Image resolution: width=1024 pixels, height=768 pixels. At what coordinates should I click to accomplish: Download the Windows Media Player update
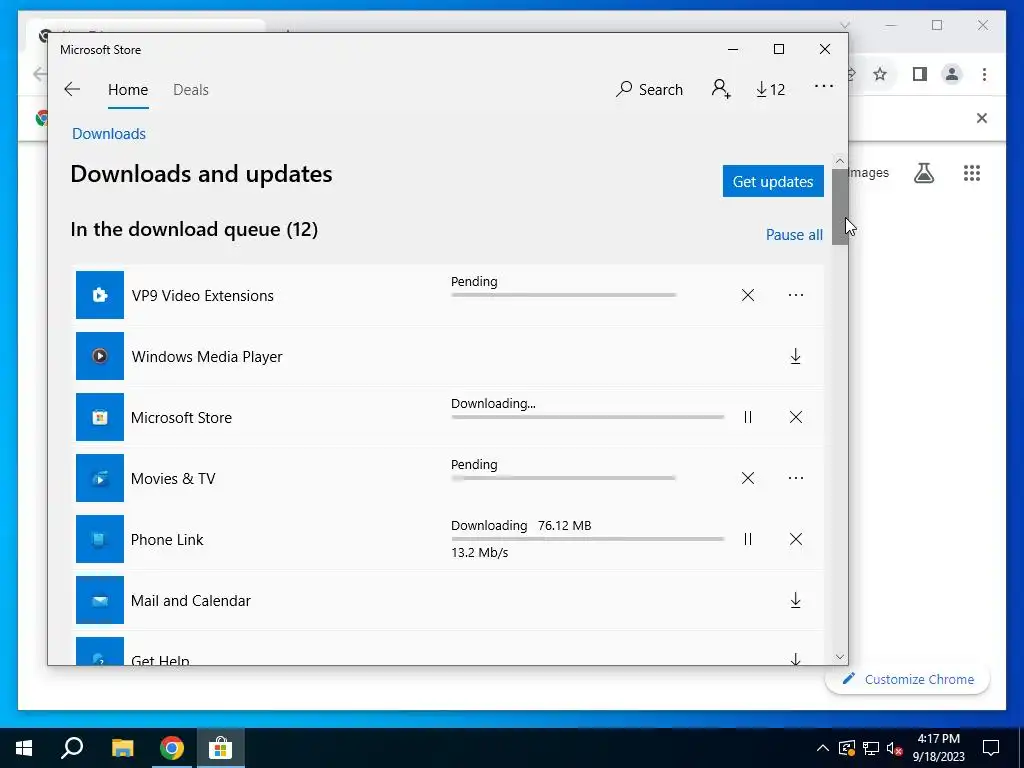pos(795,356)
